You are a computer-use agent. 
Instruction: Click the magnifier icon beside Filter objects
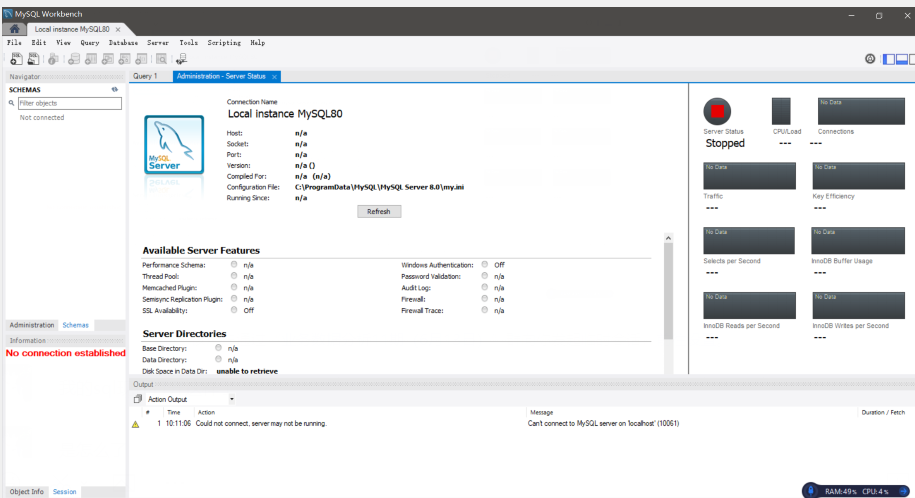pos(11,103)
